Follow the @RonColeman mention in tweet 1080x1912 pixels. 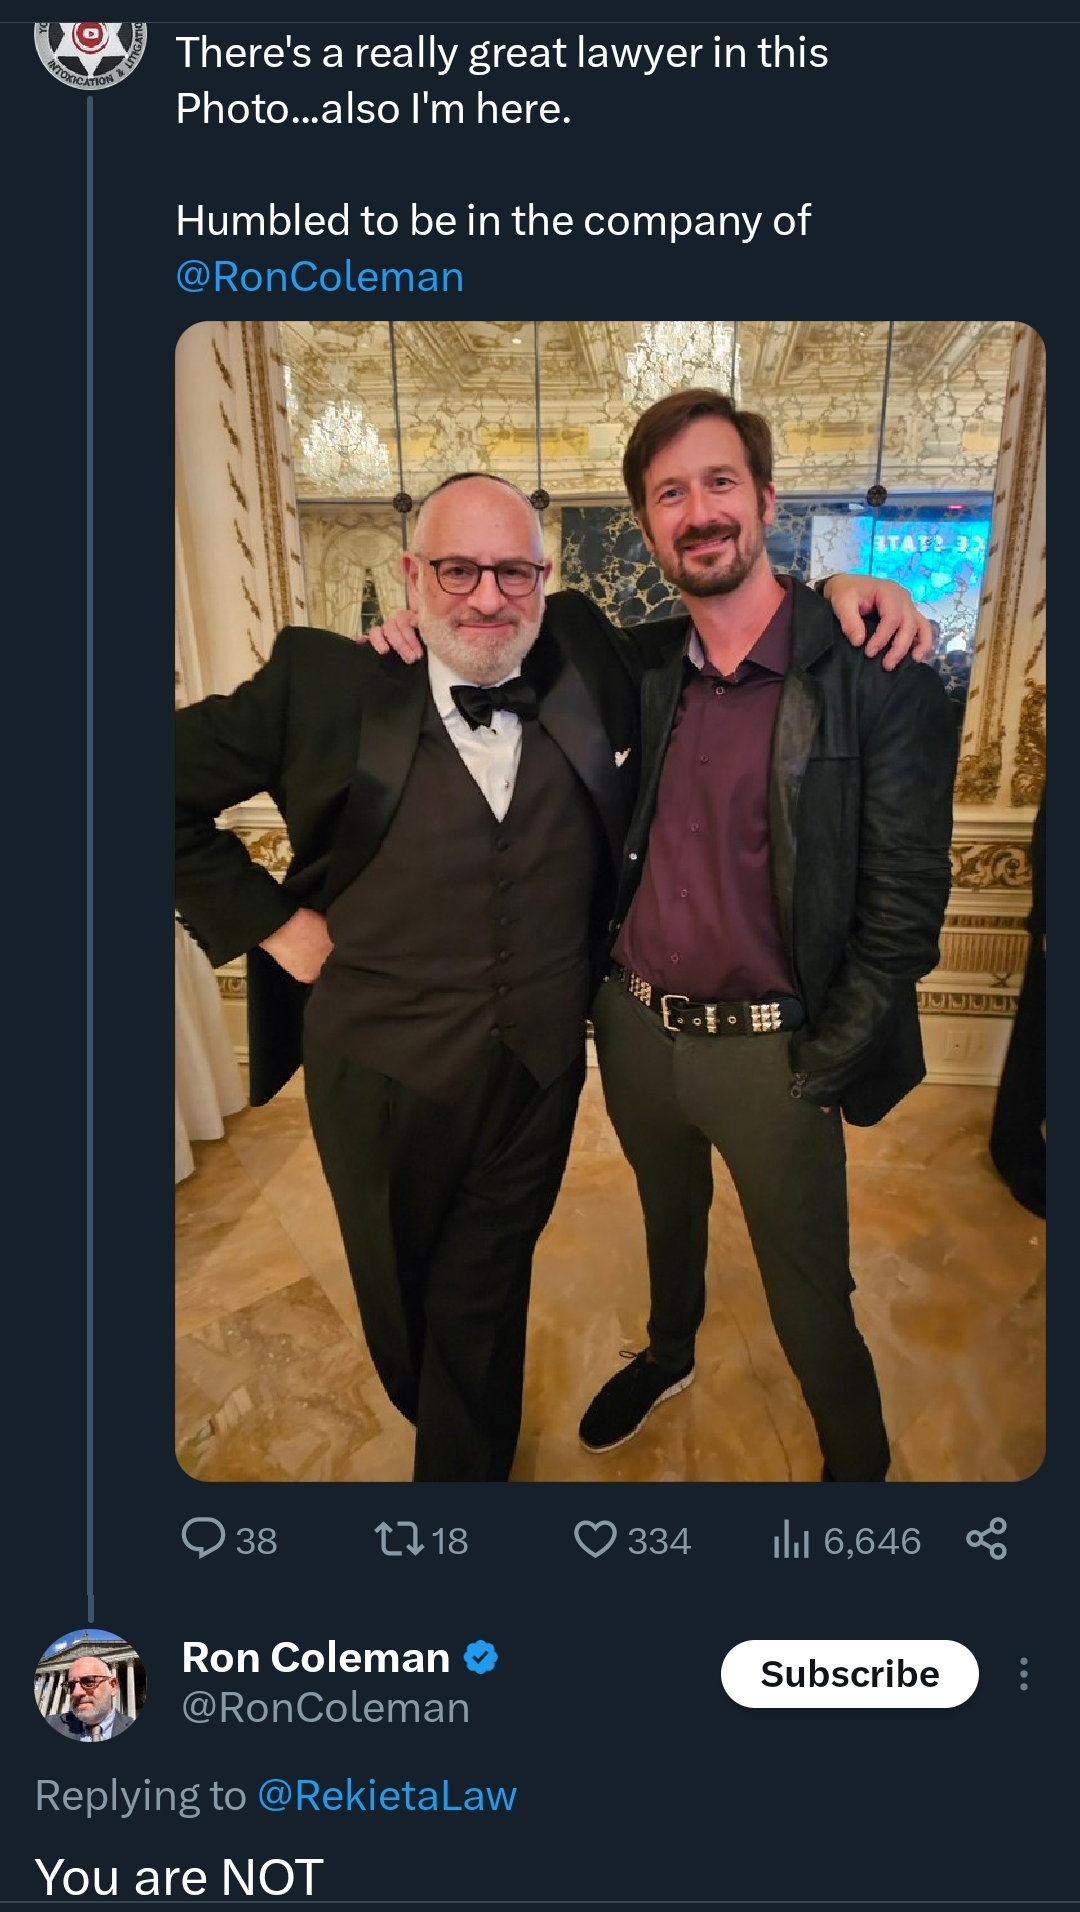[320, 277]
